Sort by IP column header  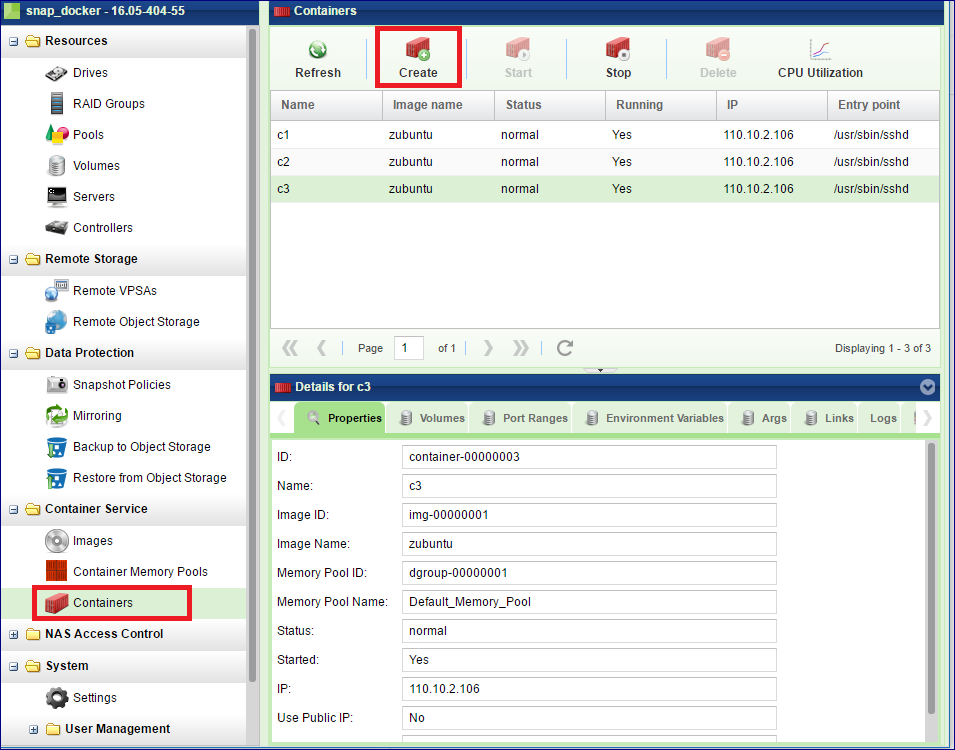(x=772, y=105)
